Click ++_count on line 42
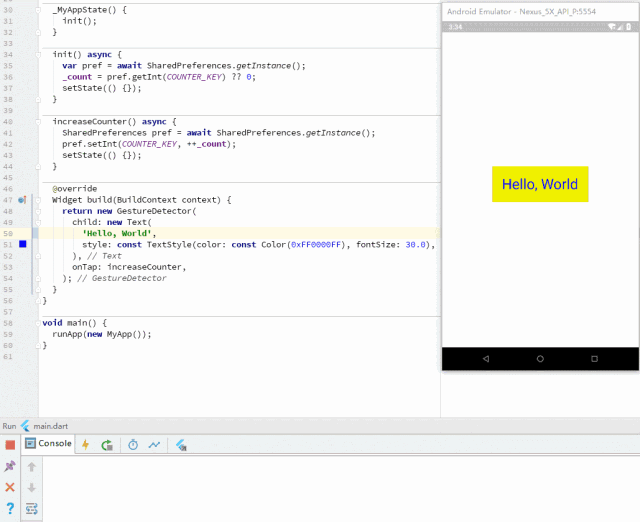The height and width of the screenshot is (522, 640). [x=207, y=144]
